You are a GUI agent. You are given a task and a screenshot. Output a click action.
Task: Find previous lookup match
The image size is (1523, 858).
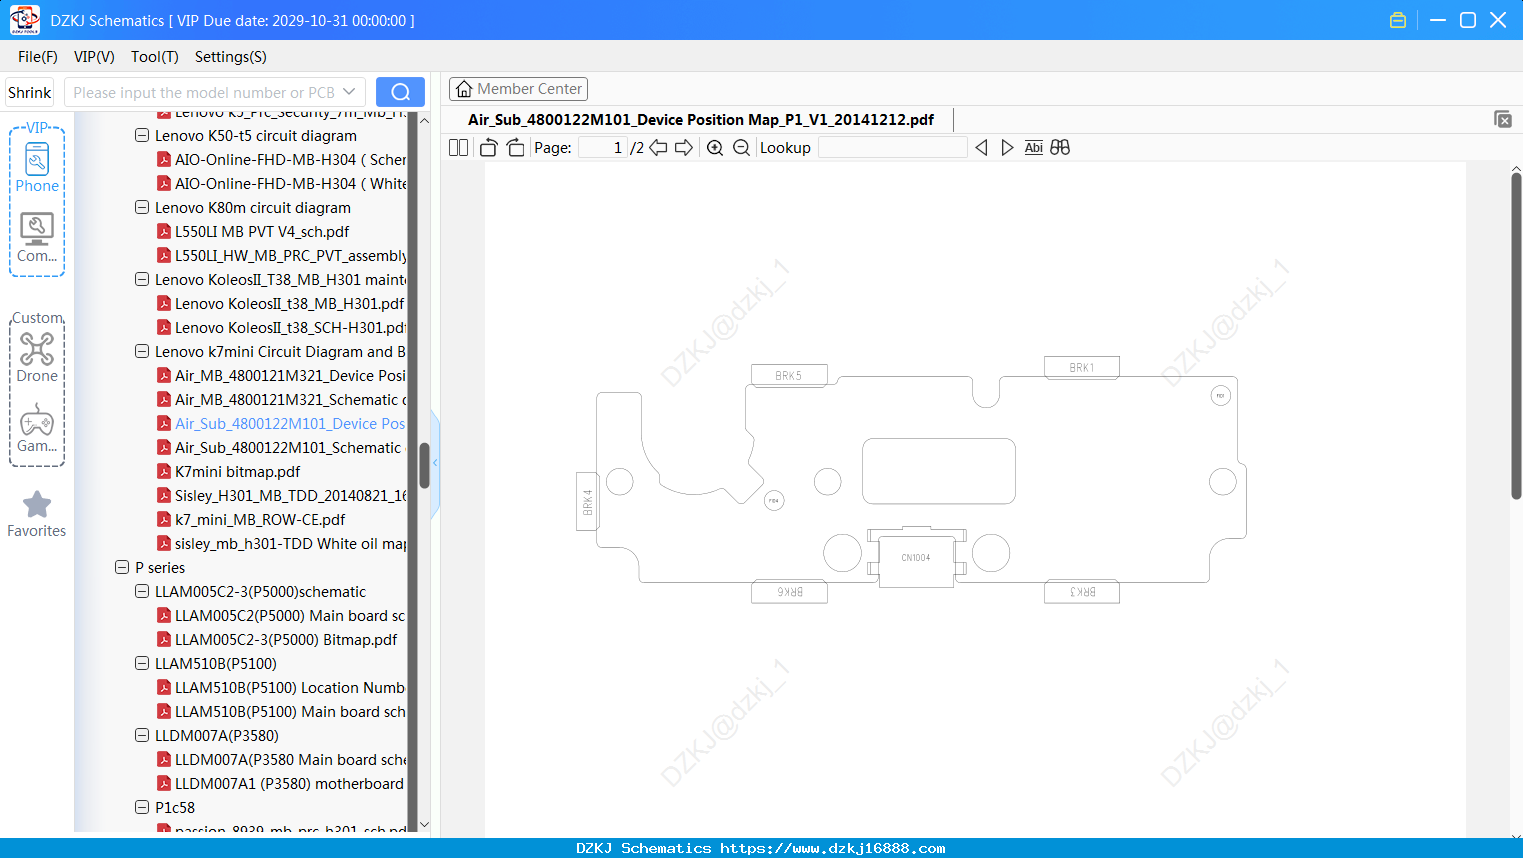coord(981,147)
